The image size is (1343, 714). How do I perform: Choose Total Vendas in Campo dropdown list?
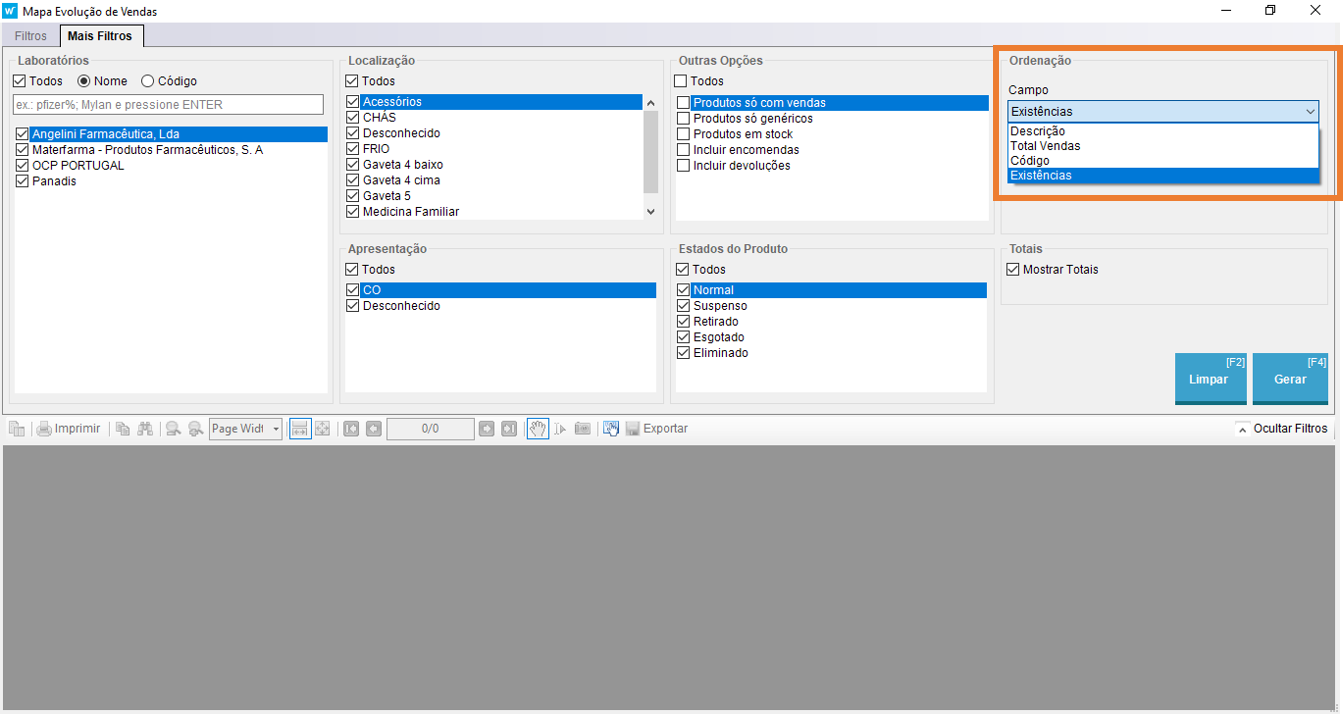[1045, 146]
